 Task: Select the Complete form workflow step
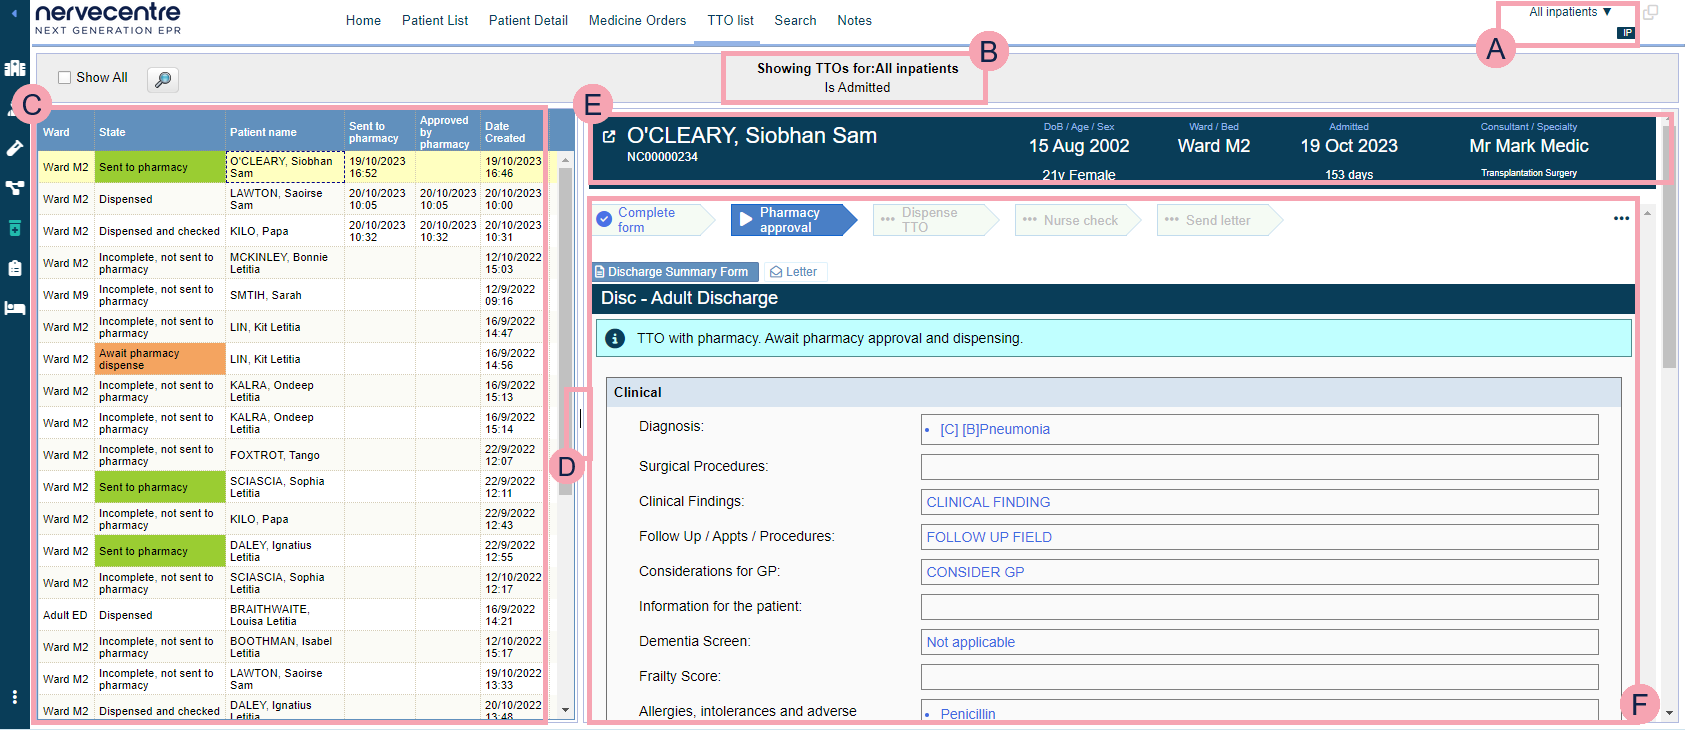point(646,220)
